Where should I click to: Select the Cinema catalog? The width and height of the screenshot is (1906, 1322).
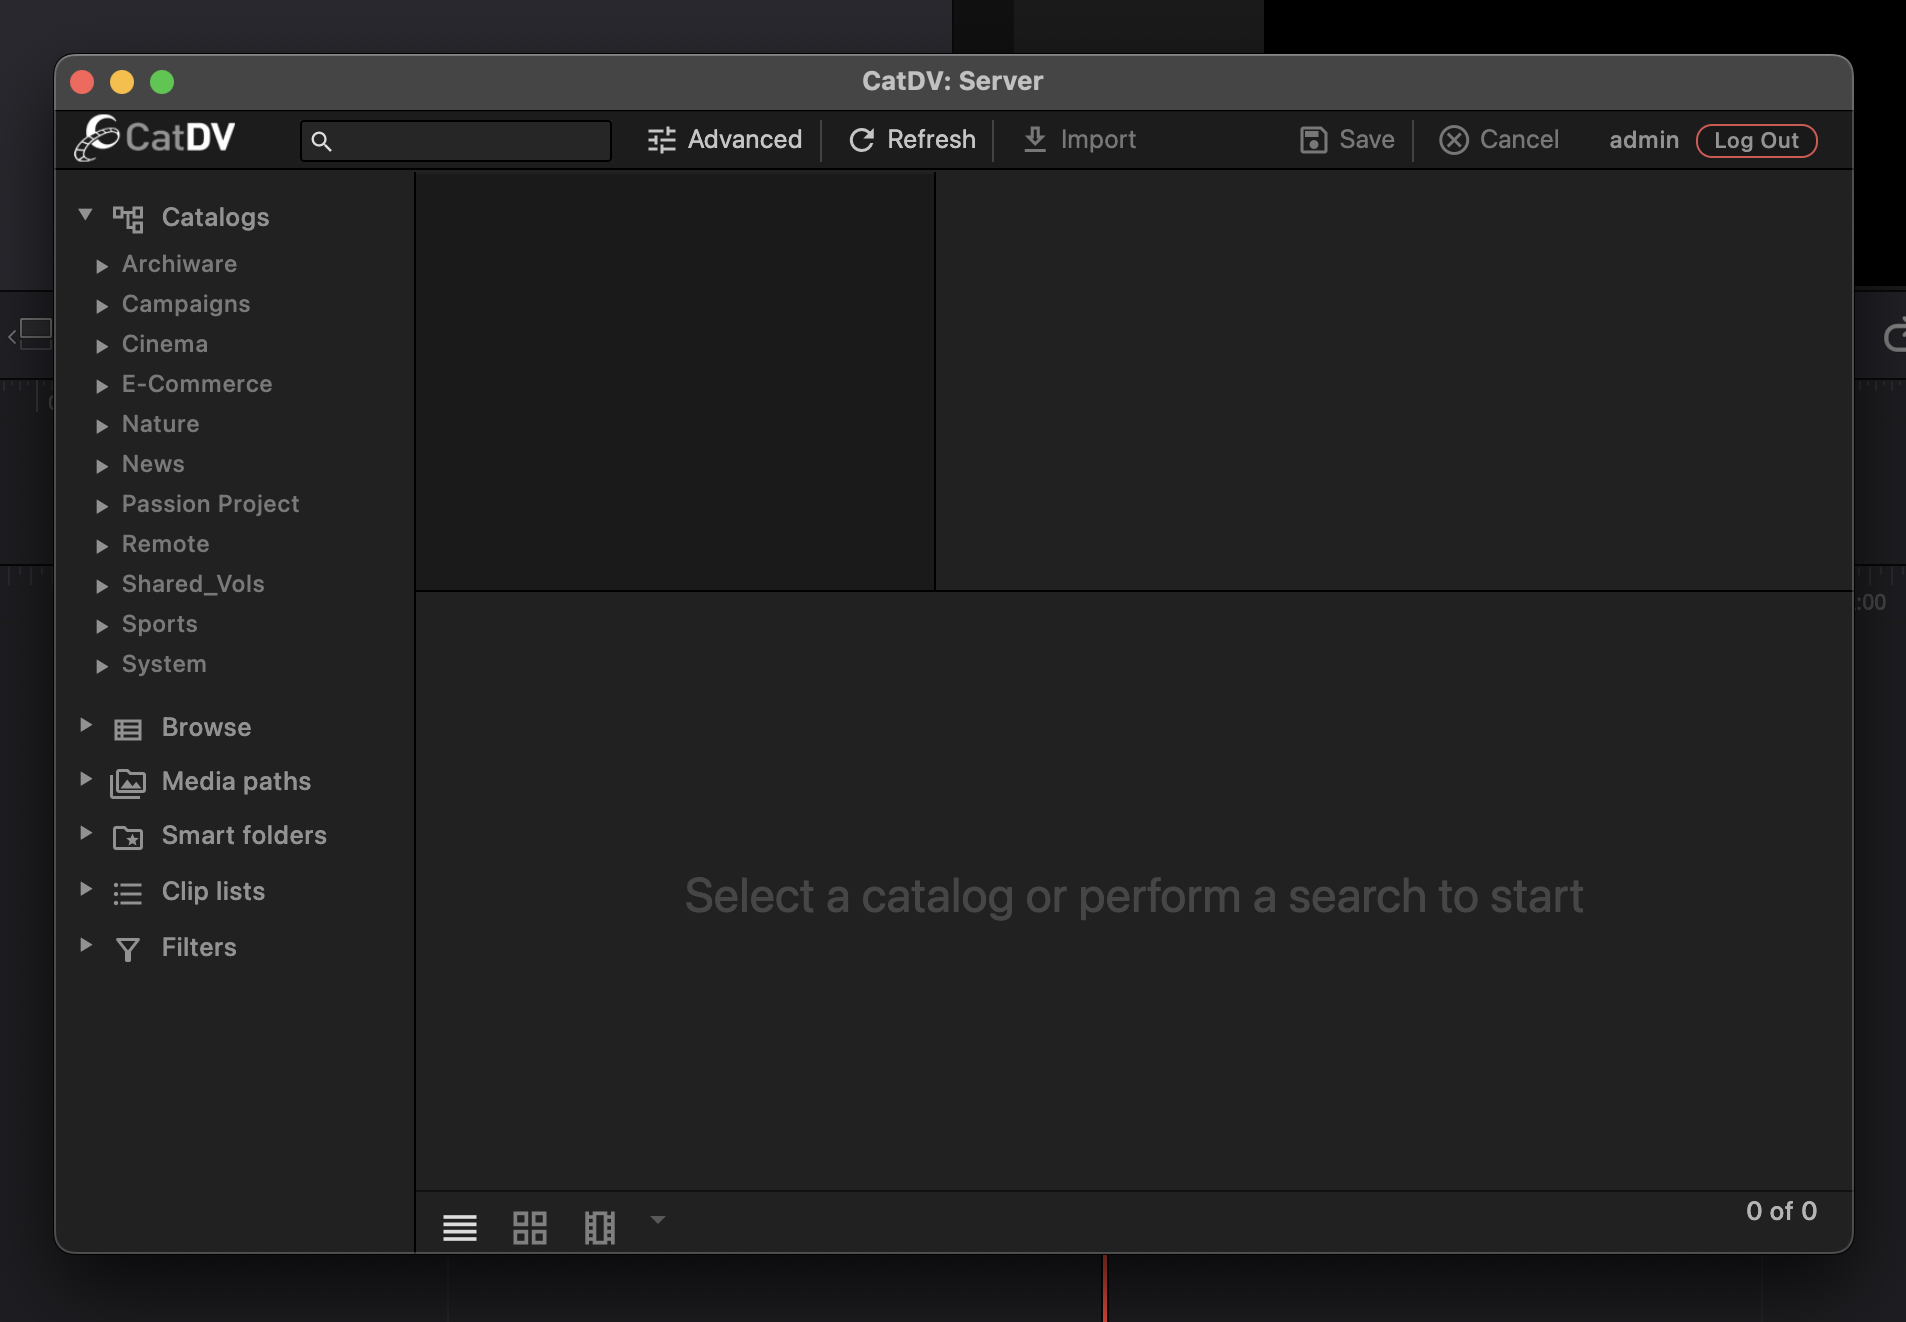click(x=165, y=344)
